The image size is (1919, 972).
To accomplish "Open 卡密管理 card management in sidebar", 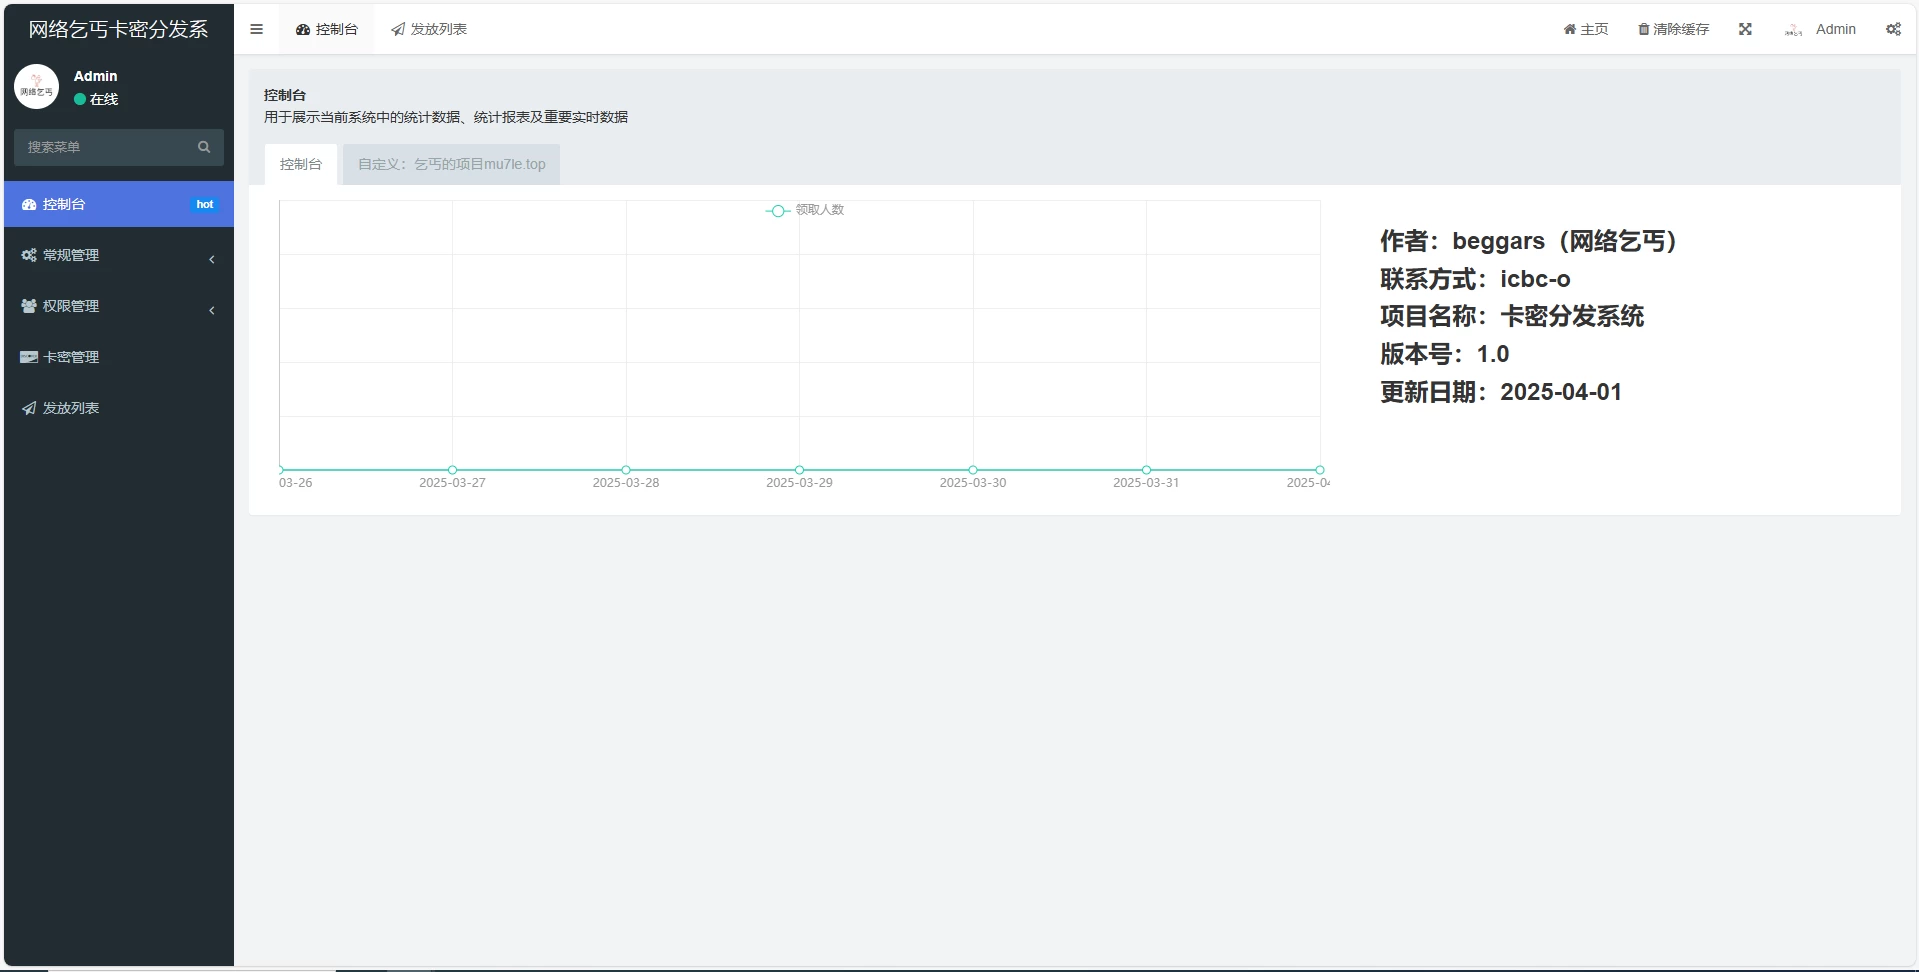I will coord(70,357).
